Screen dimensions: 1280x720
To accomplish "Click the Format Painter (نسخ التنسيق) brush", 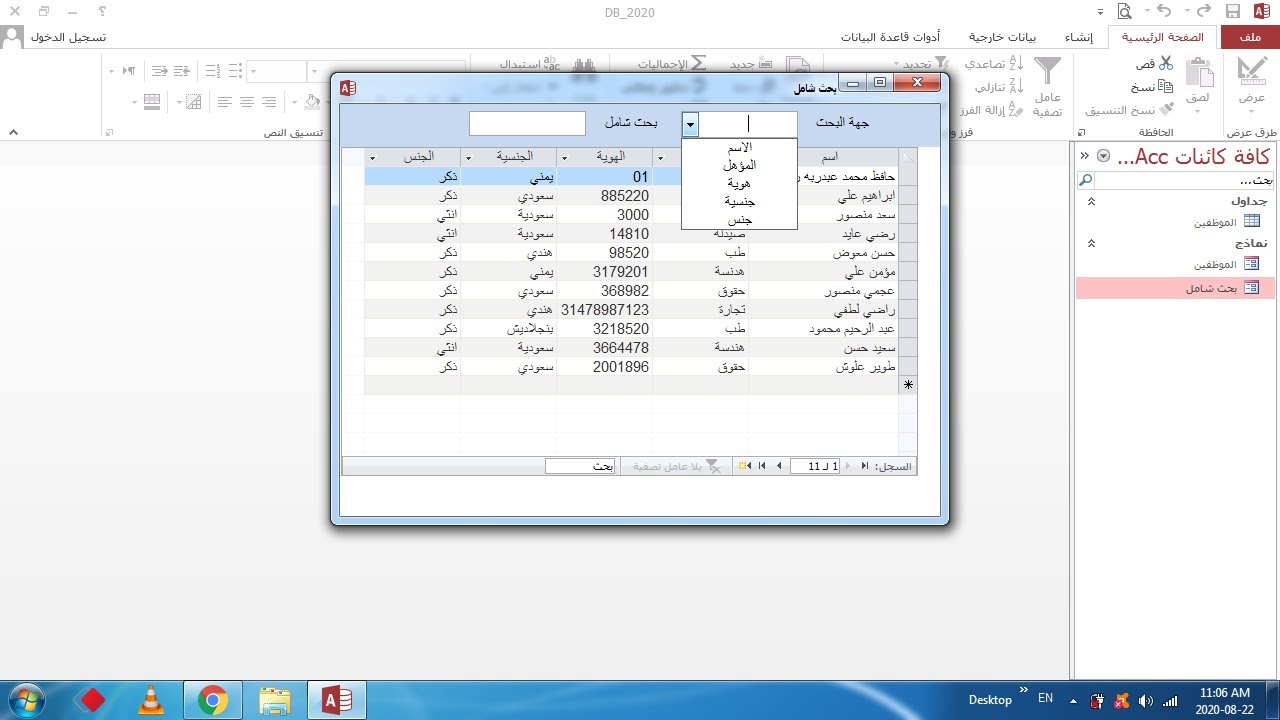I will coord(1166,110).
